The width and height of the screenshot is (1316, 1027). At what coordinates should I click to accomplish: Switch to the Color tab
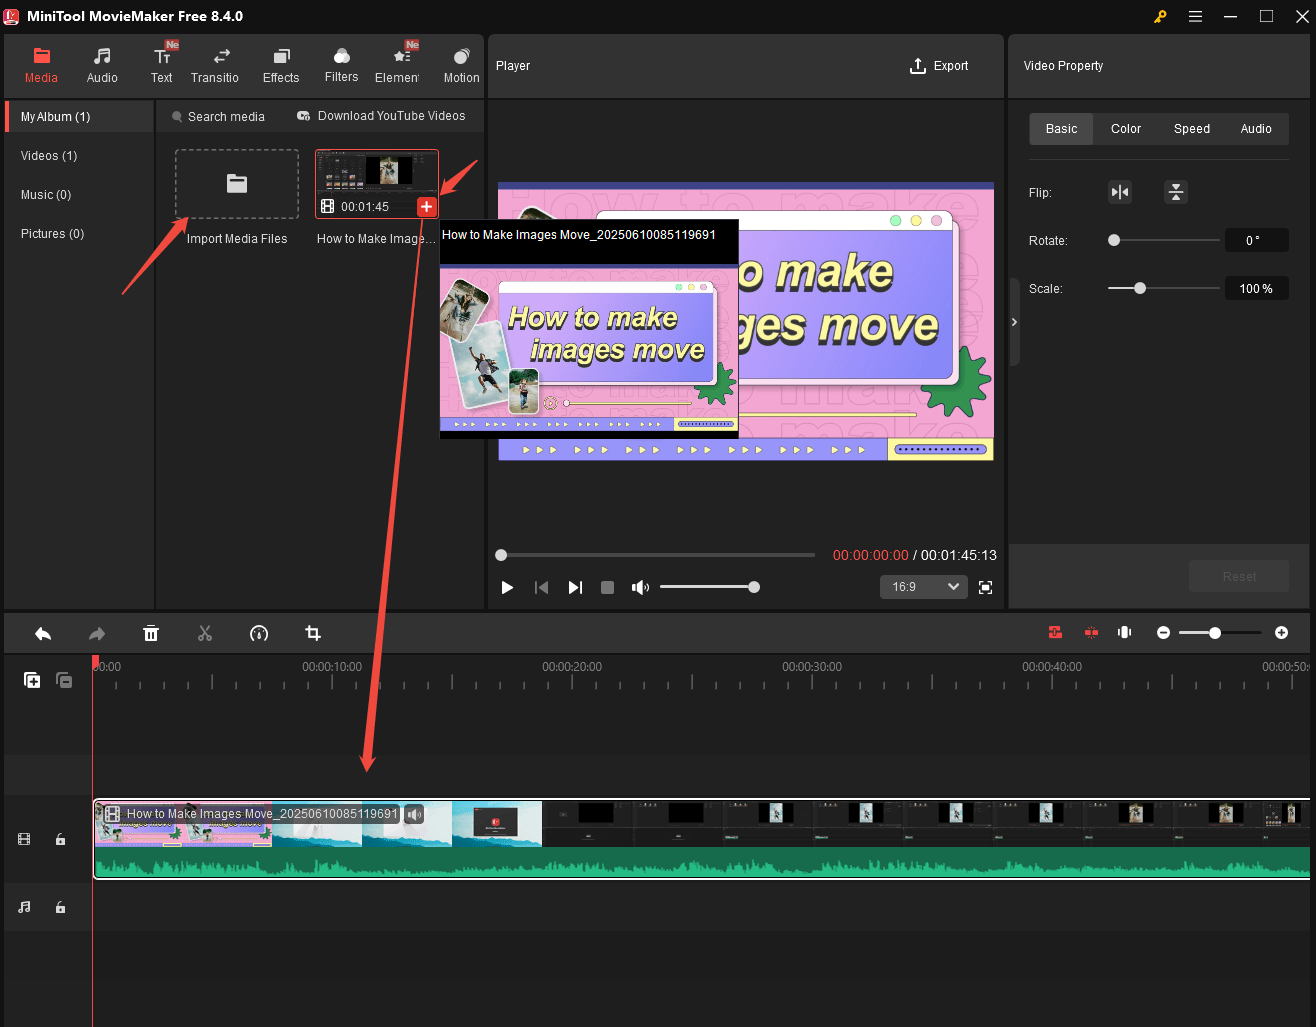(x=1125, y=128)
